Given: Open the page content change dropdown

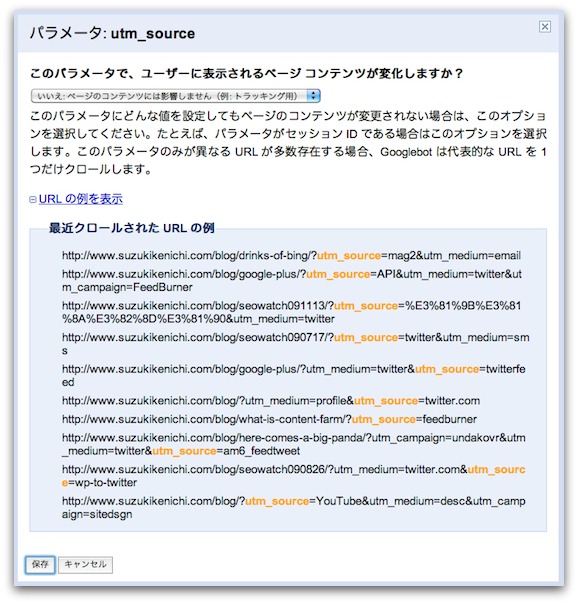Looking at the screenshot, I should click(176, 96).
